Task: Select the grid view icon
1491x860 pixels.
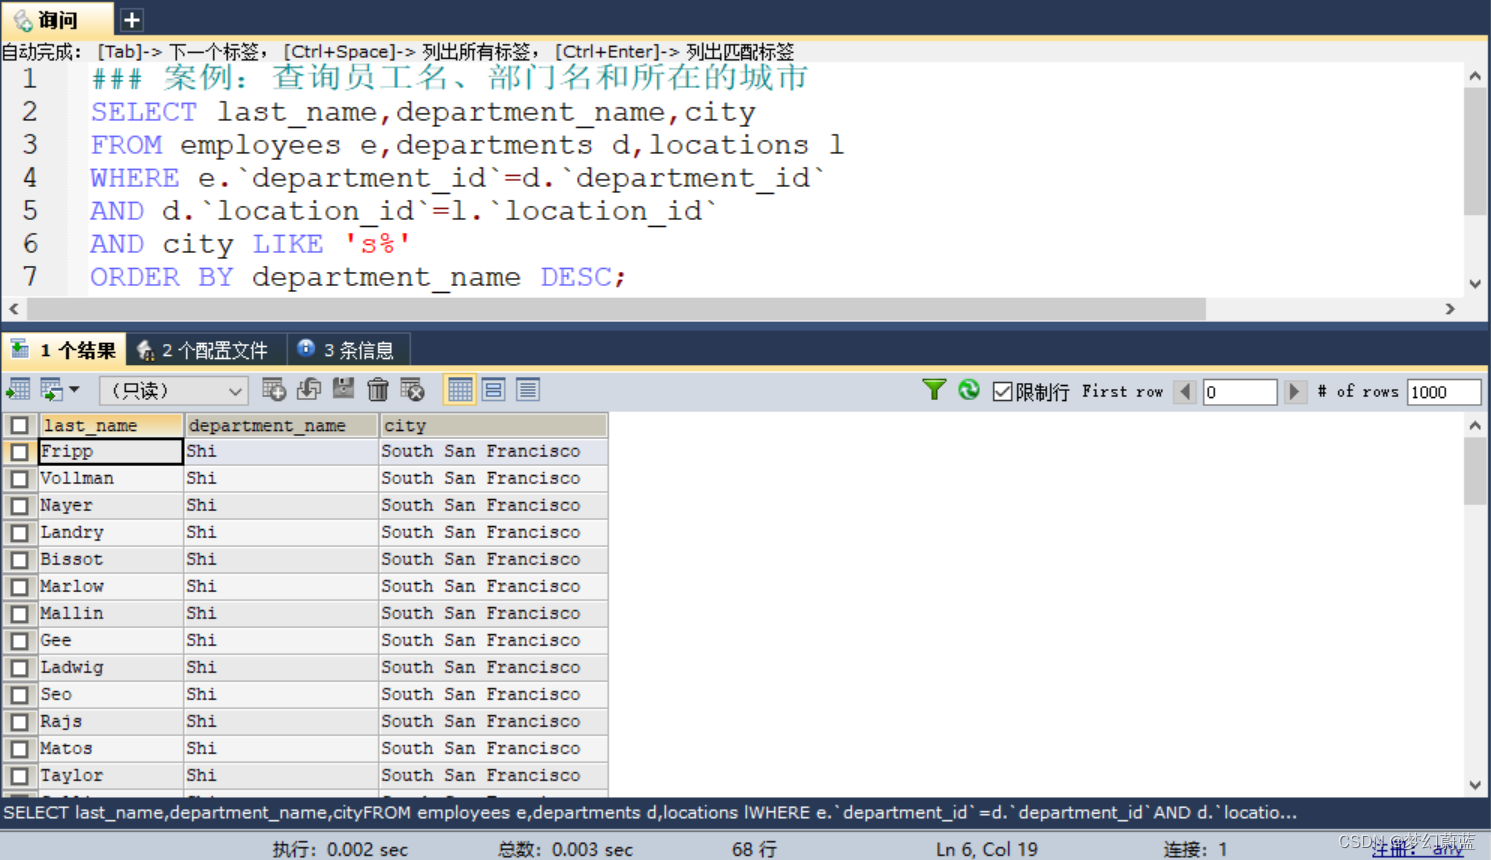Action: pyautogui.click(x=459, y=389)
